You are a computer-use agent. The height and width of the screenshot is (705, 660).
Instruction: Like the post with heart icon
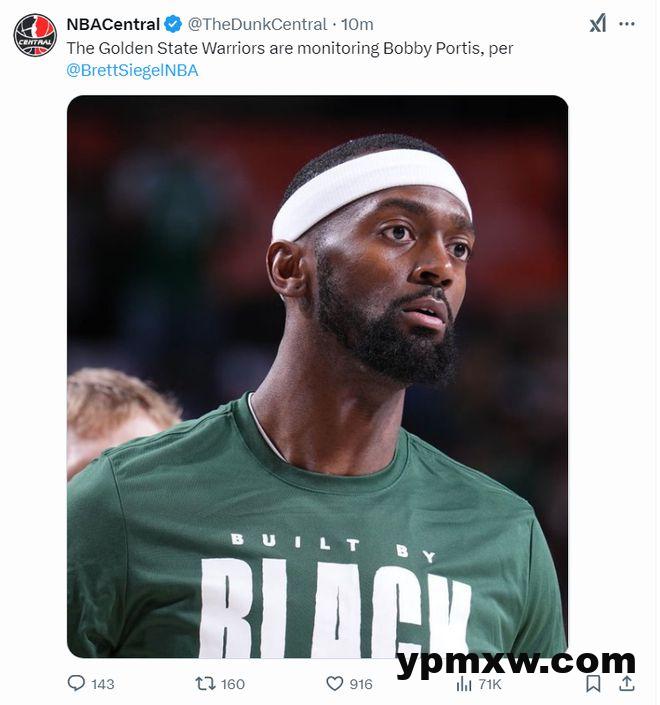coord(334,684)
